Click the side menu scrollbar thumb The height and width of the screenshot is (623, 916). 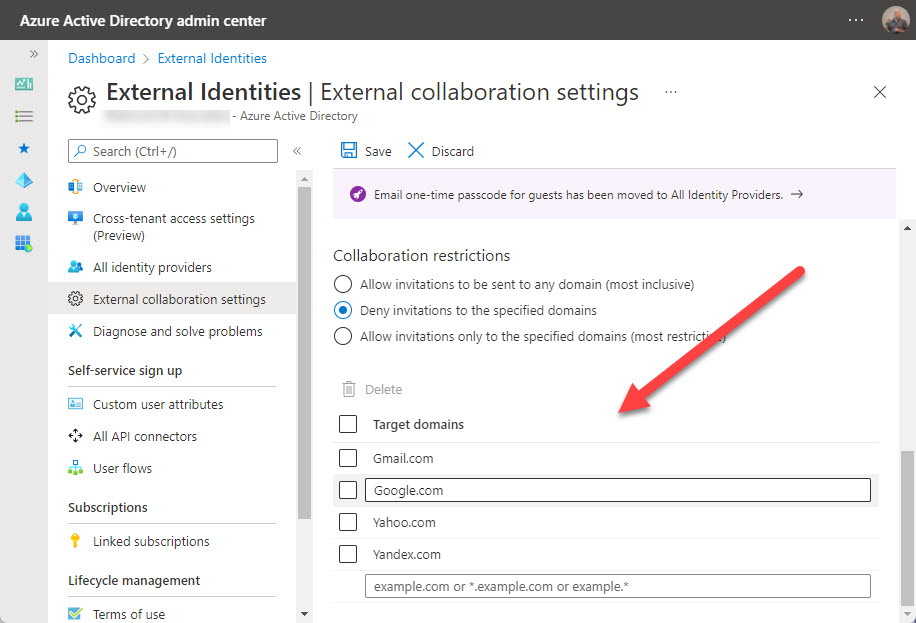click(x=304, y=352)
